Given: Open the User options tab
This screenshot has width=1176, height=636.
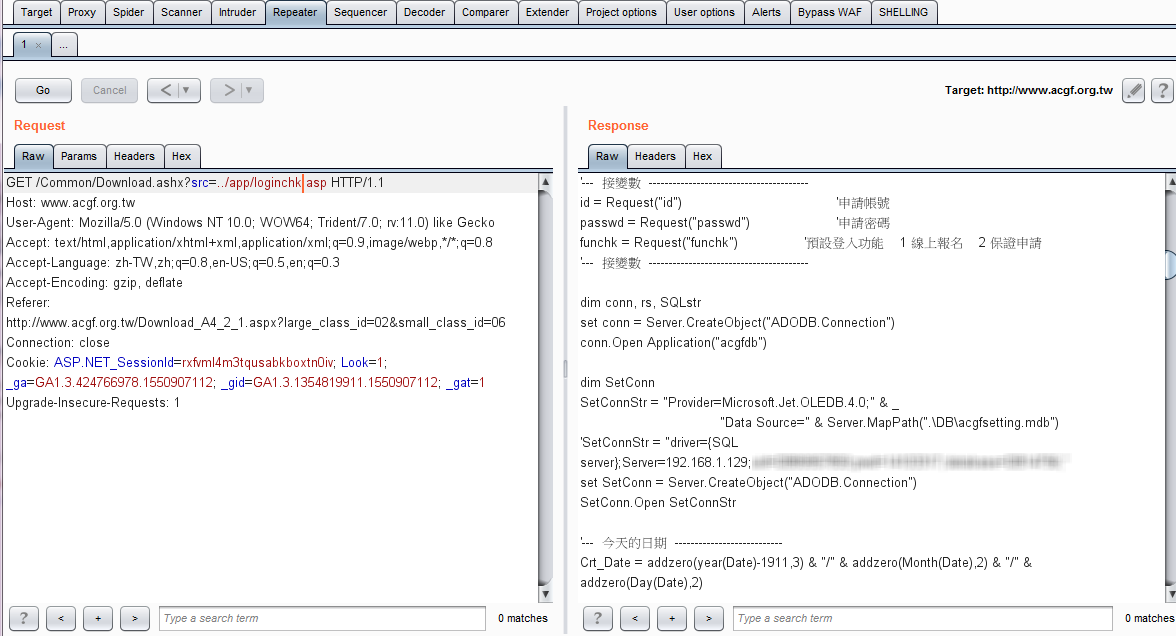Looking at the screenshot, I should click(704, 12).
